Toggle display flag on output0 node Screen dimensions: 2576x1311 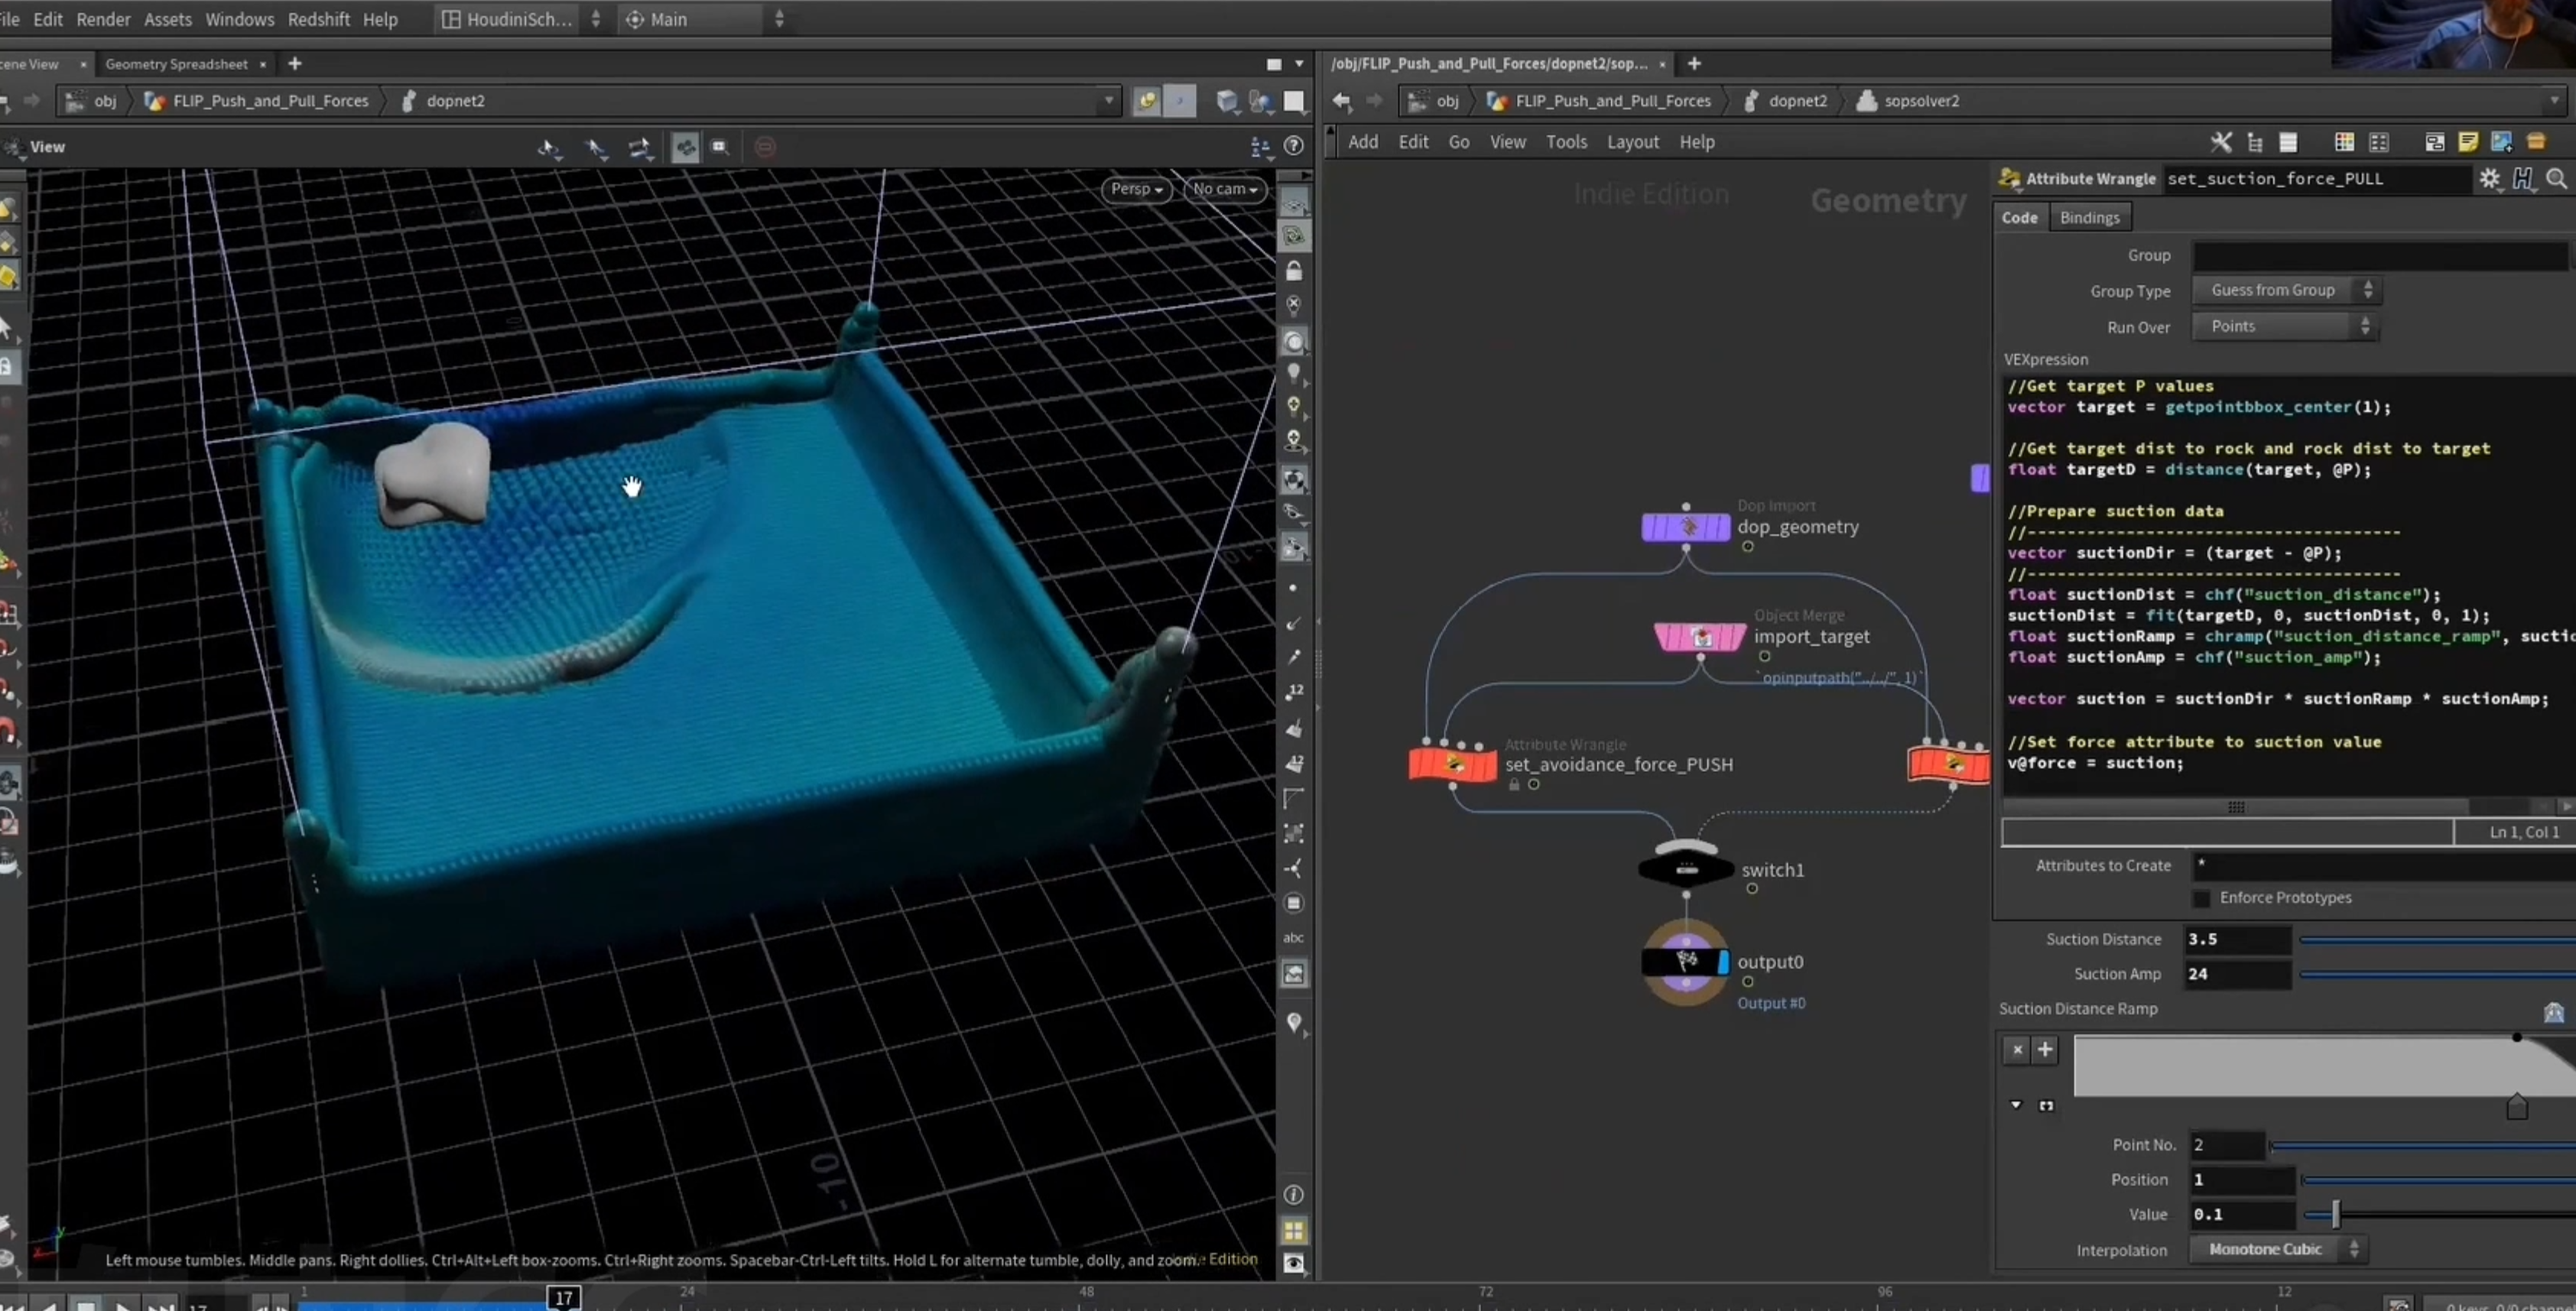click(1723, 963)
